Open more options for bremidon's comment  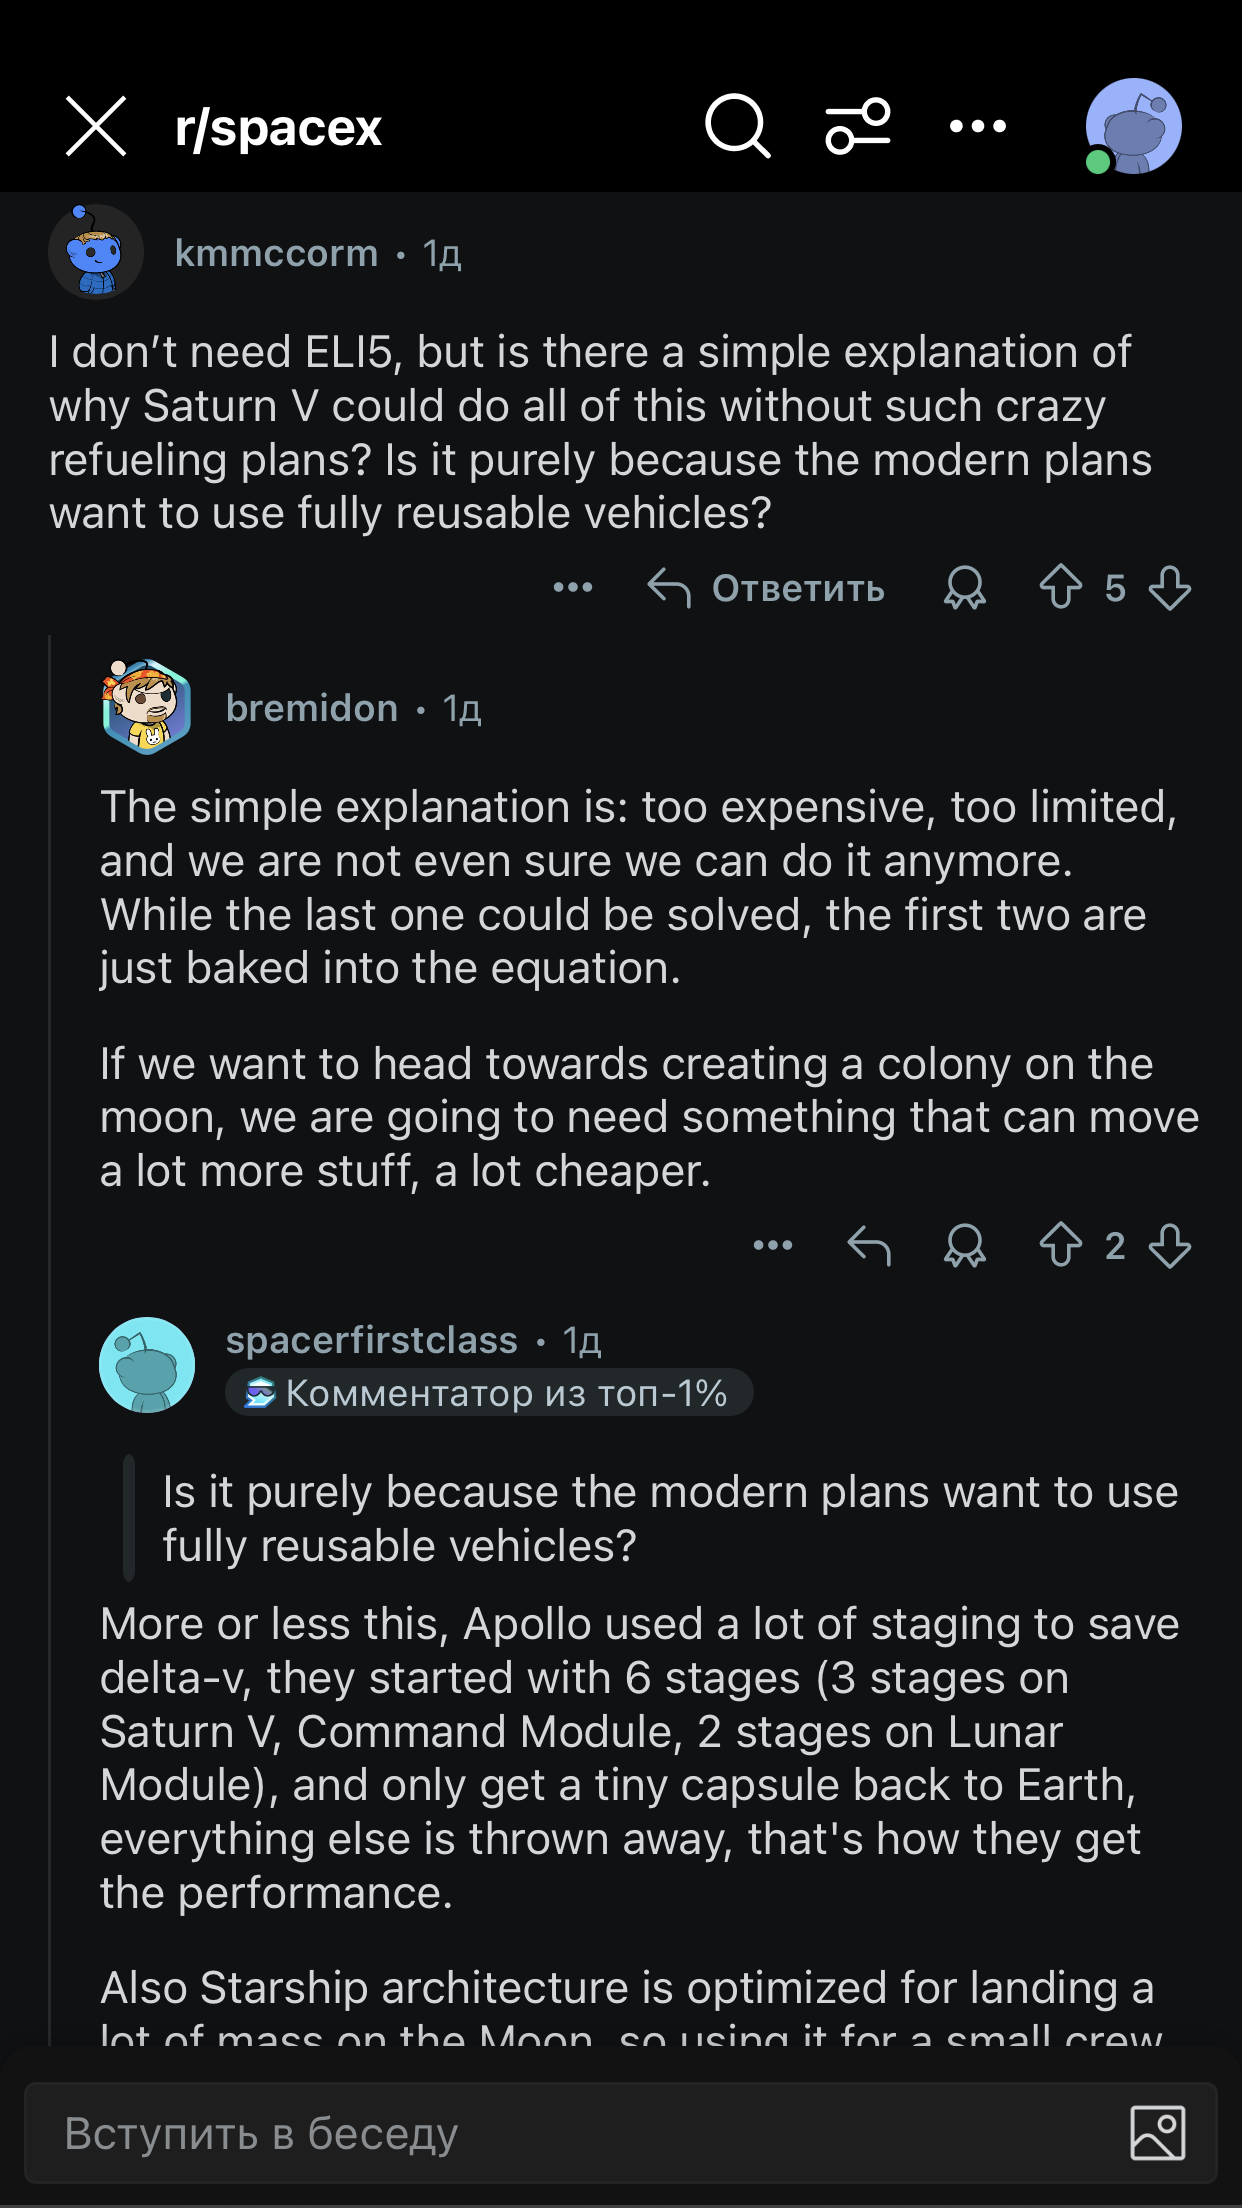tap(773, 1246)
